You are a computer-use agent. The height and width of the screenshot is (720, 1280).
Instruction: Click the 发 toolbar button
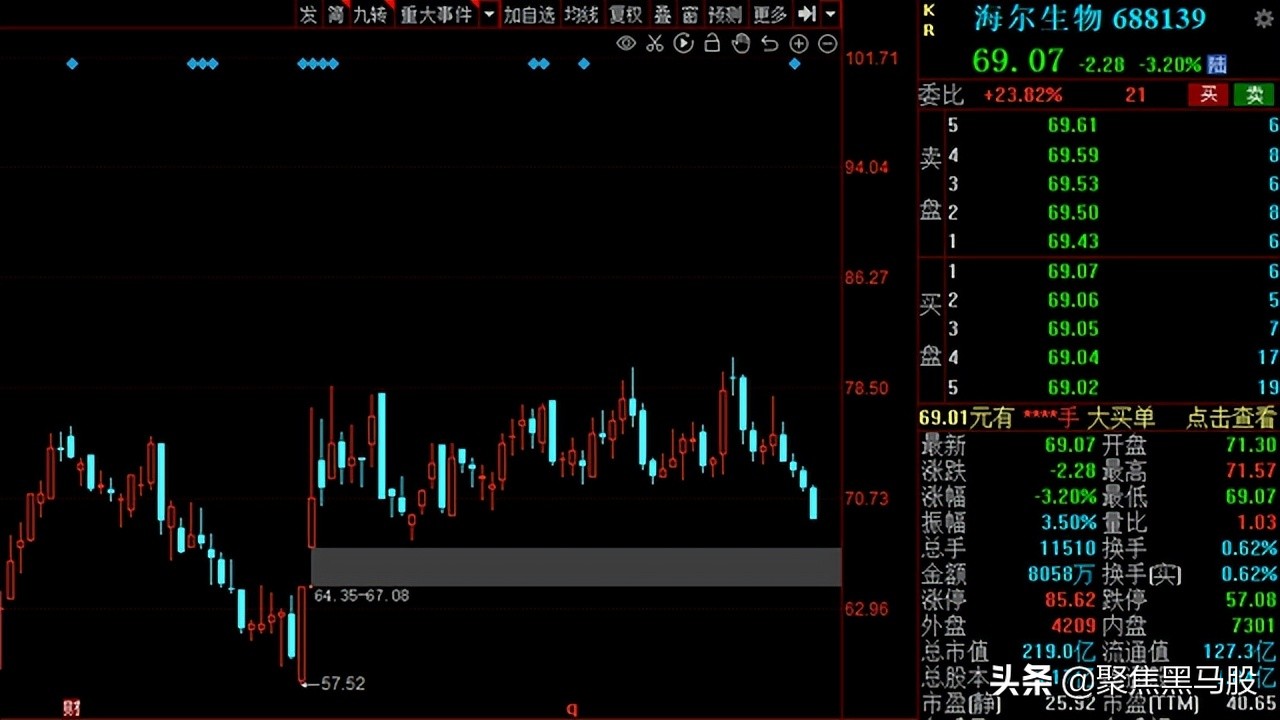308,14
